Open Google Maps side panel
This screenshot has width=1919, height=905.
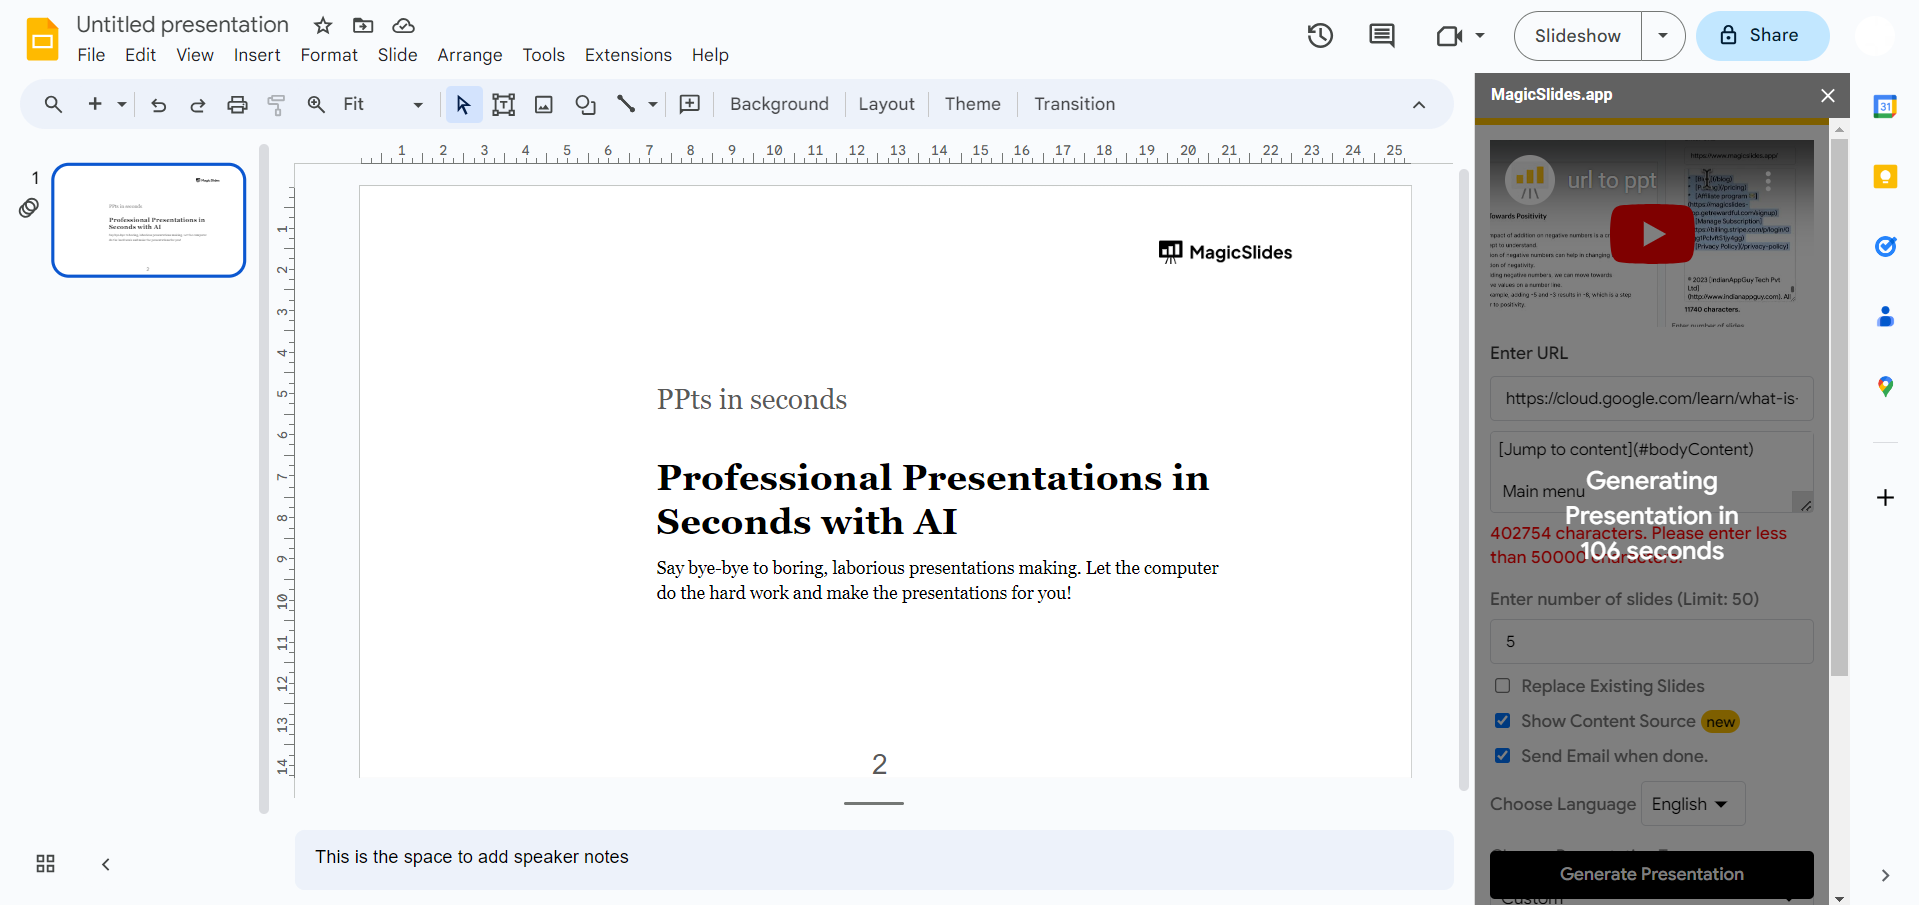pyautogui.click(x=1885, y=387)
